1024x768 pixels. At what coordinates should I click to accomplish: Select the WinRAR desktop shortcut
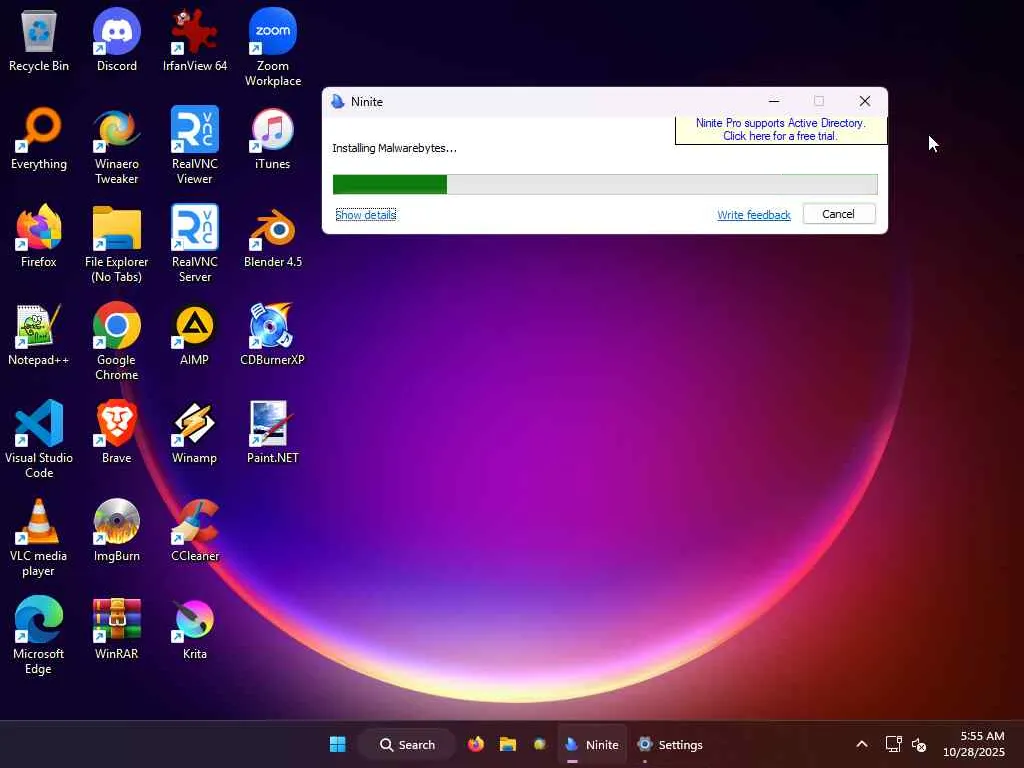(117, 629)
